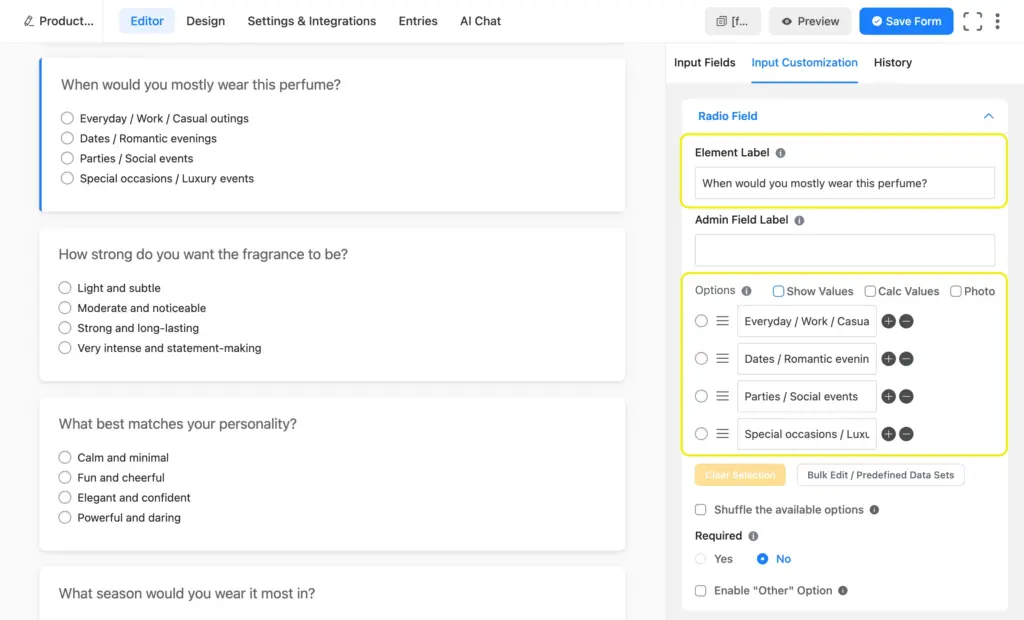Open the AI Chat tab
1024x620 pixels.
(x=480, y=21)
